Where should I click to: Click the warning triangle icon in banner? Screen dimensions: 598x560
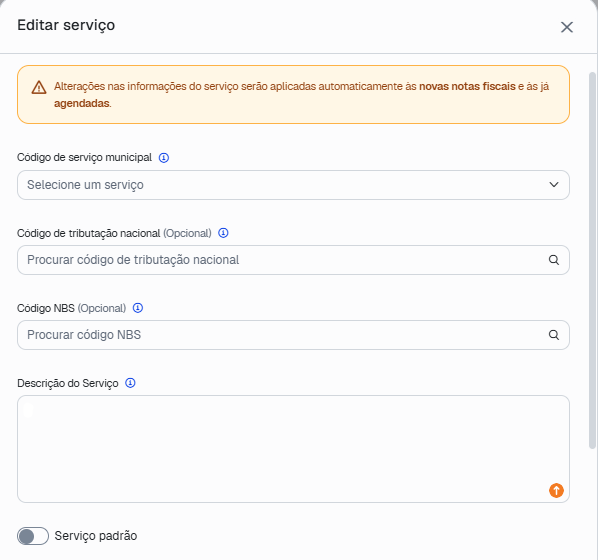(39, 87)
